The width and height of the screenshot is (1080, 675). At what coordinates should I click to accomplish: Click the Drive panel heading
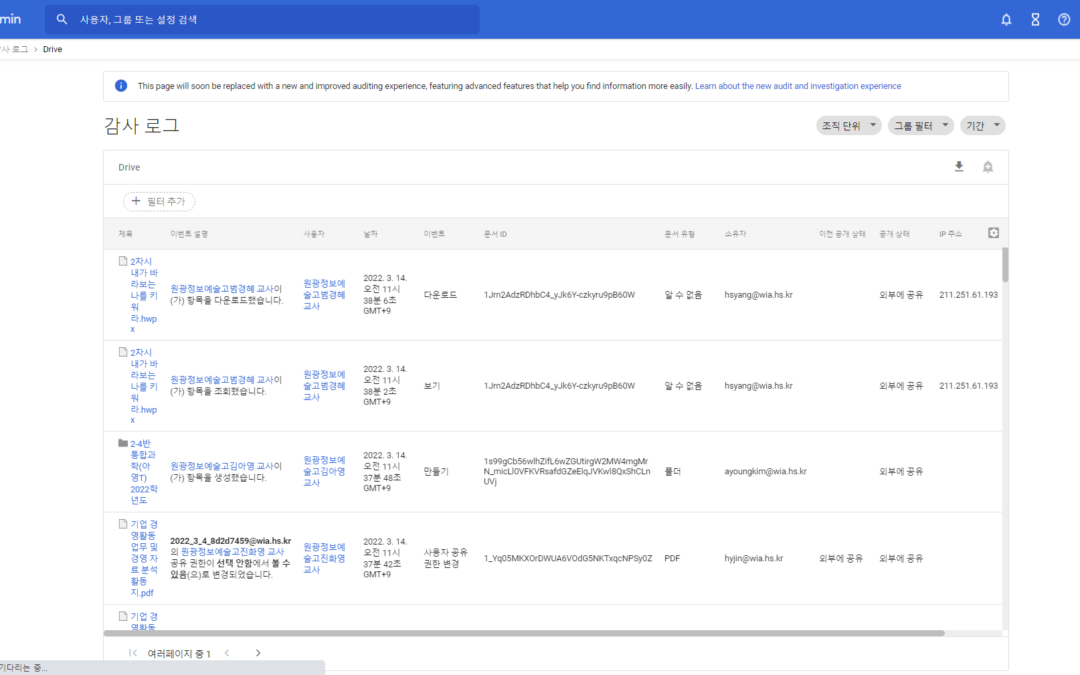click(129, 167)
